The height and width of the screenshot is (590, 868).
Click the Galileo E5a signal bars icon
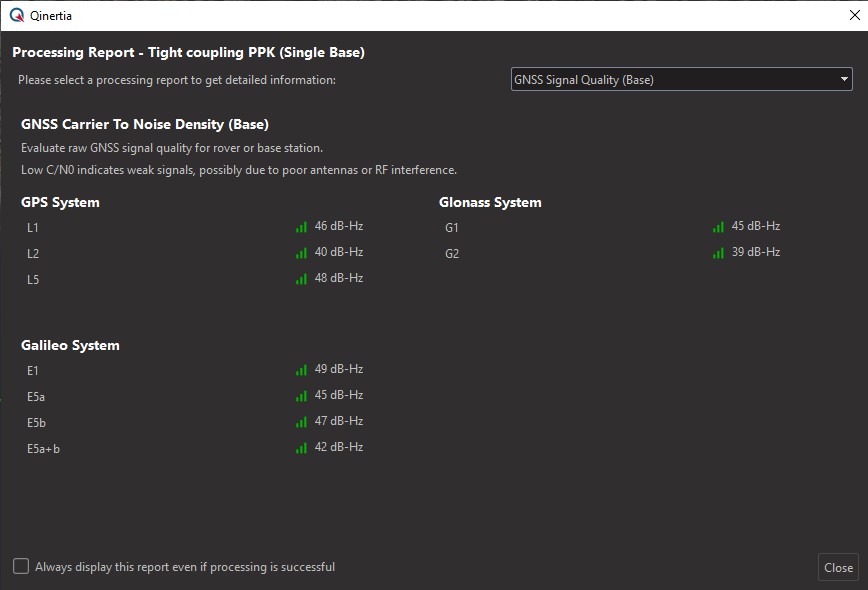[x=301, y=396]
